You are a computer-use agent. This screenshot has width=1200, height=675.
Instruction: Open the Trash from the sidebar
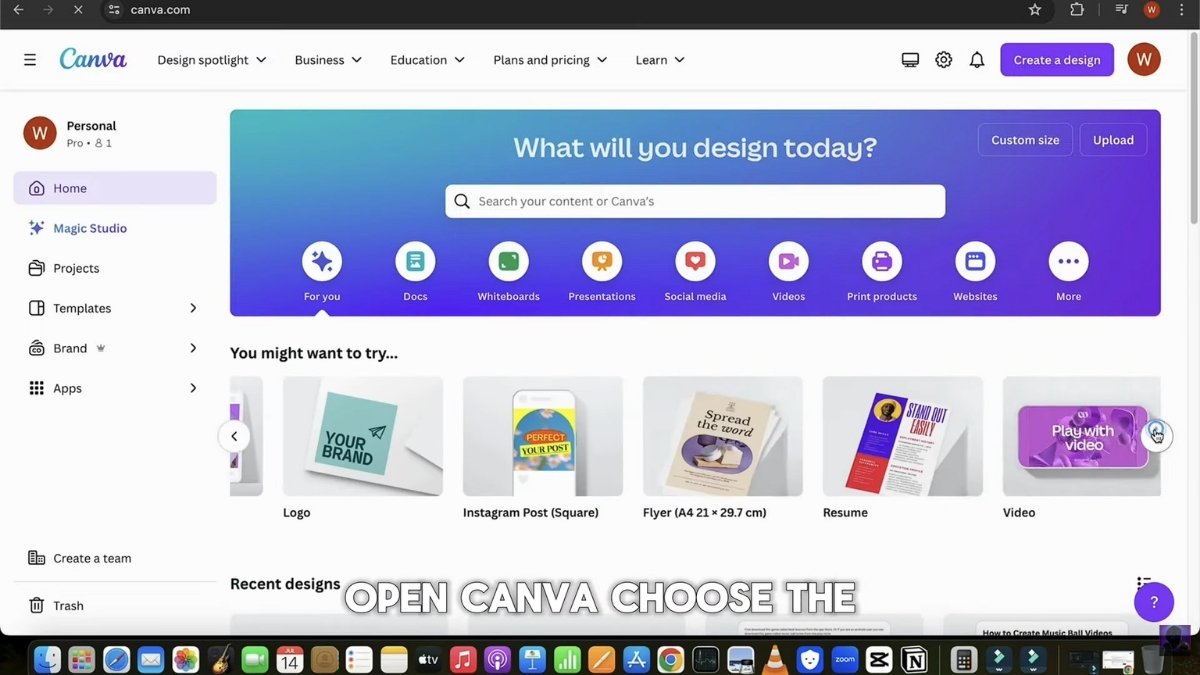click(68, 605)
